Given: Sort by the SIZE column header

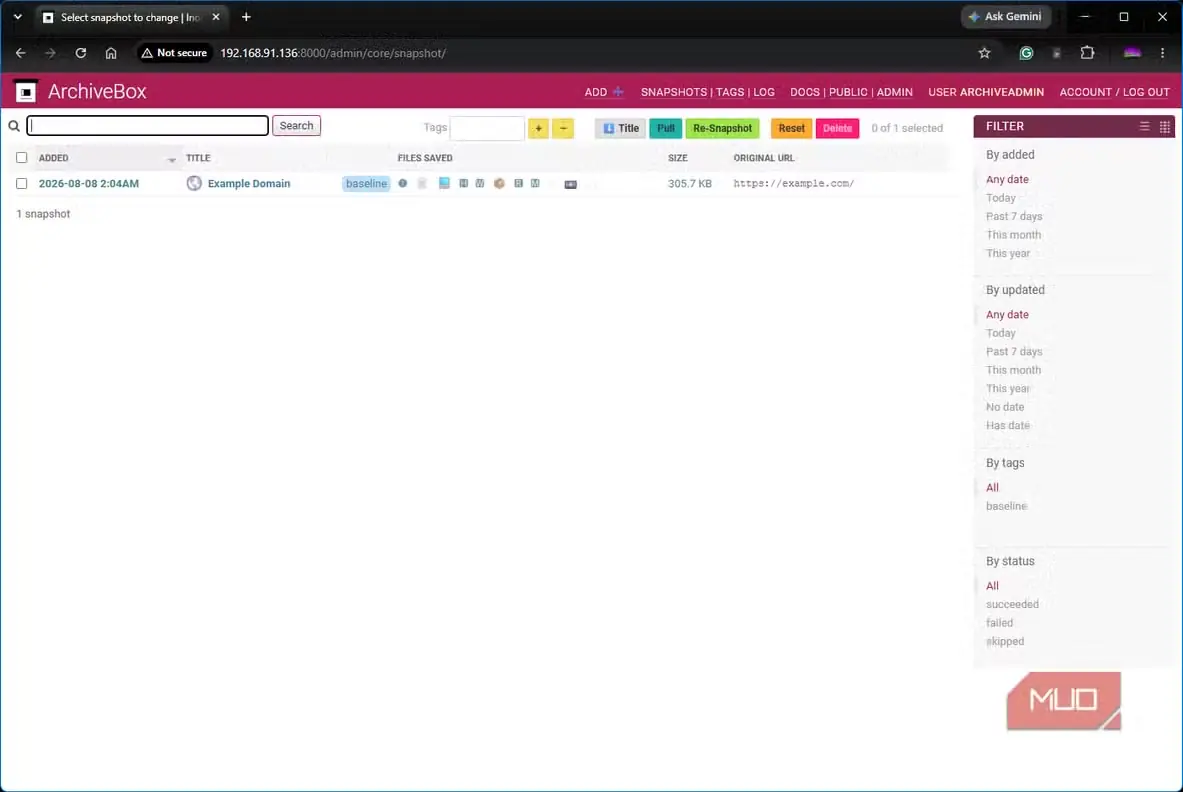Looking at the screenshot, I should click(678, 158).
